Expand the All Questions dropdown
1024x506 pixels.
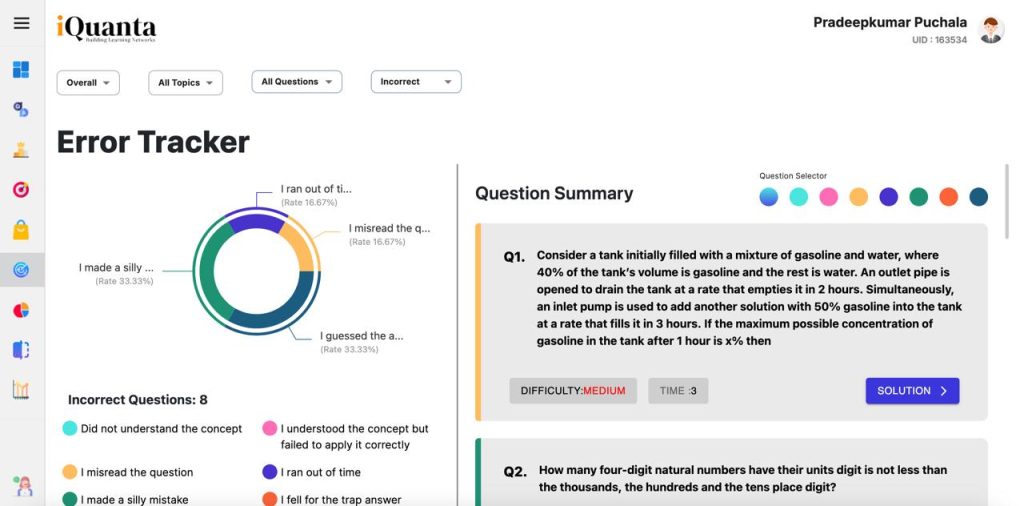coord(297,82)
